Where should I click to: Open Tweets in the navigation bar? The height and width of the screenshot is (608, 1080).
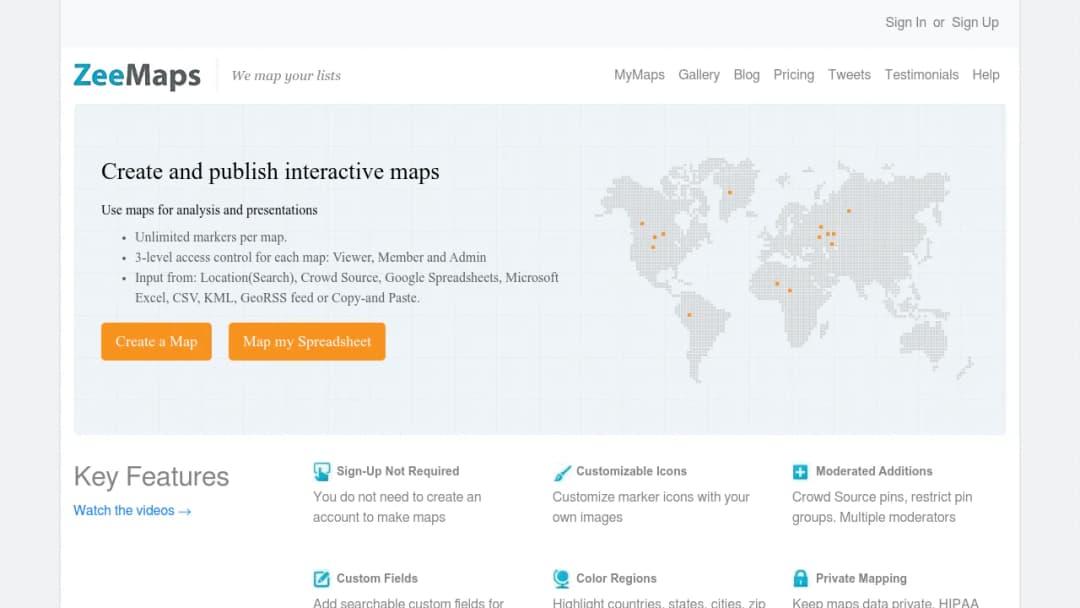pyautogui.click(x=849, y=75)
